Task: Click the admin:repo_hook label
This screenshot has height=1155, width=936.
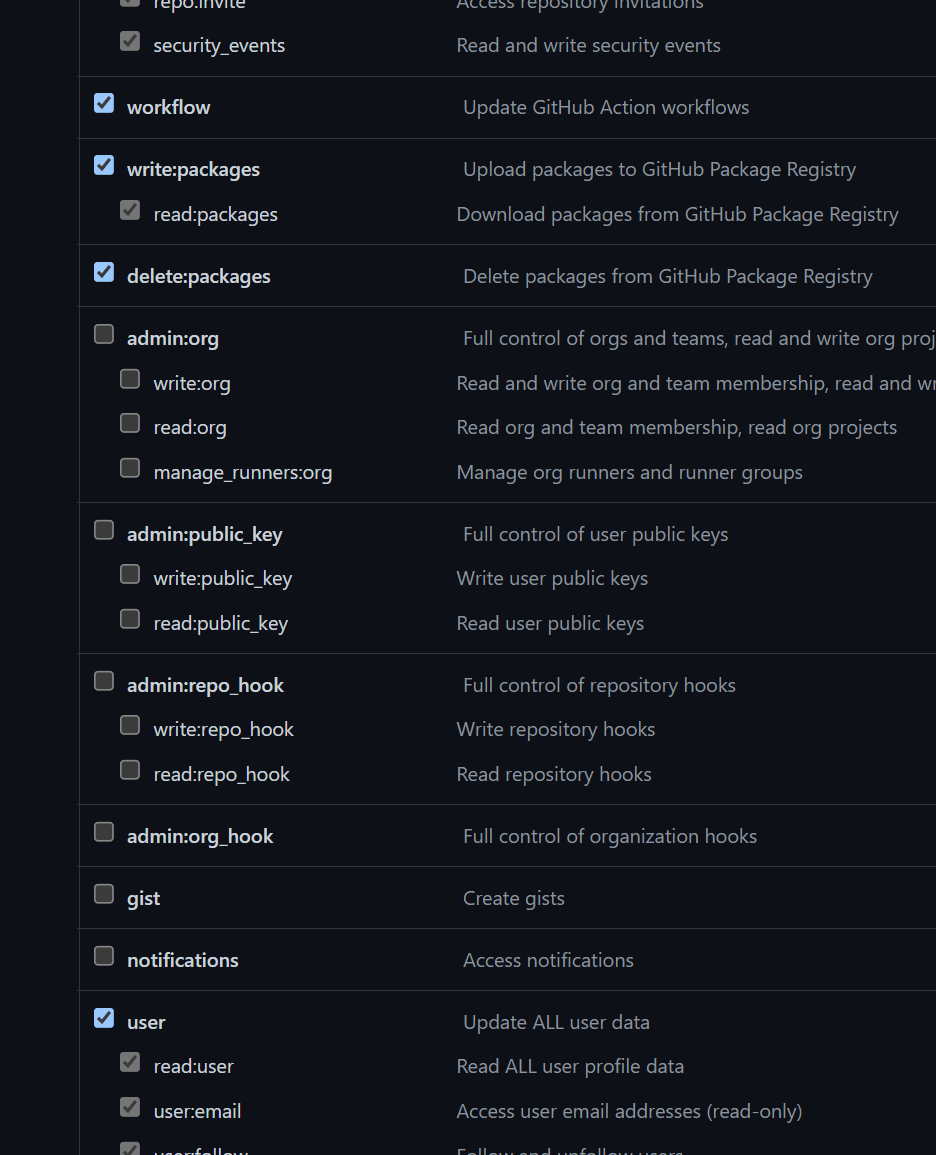Action: (x=205, y=686)
